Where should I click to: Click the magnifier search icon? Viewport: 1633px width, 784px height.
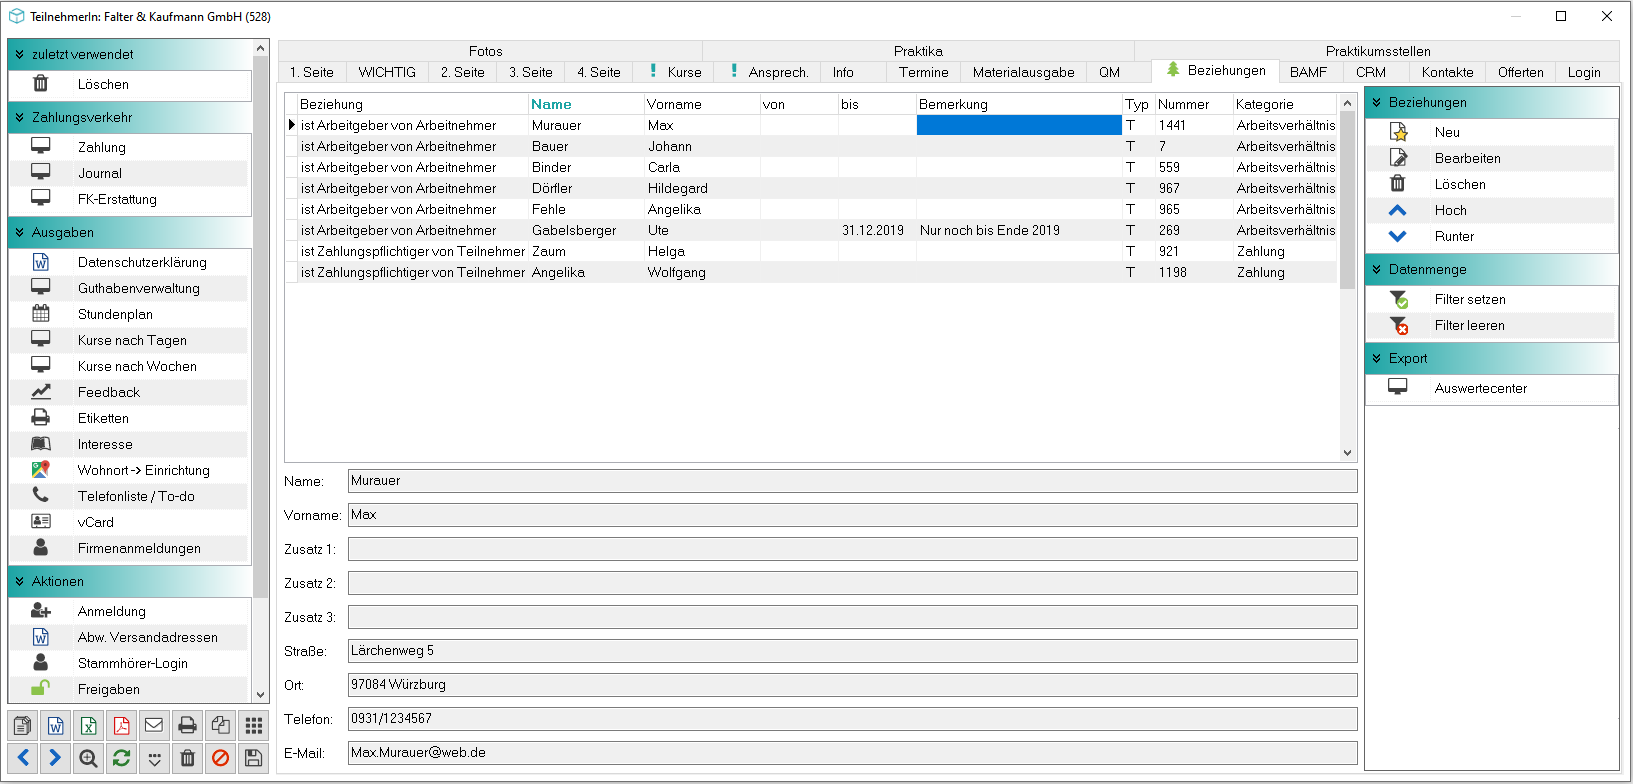[89, 758]
